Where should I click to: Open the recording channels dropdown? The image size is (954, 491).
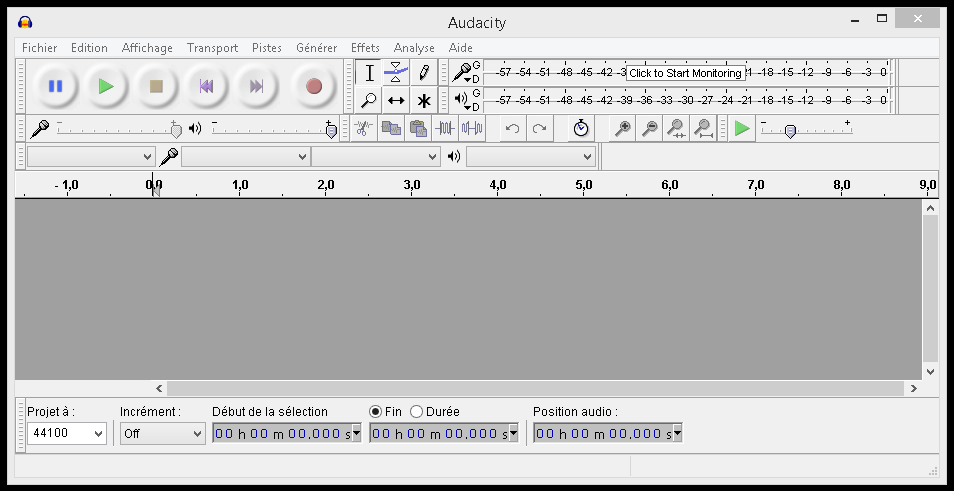[375, 157]
